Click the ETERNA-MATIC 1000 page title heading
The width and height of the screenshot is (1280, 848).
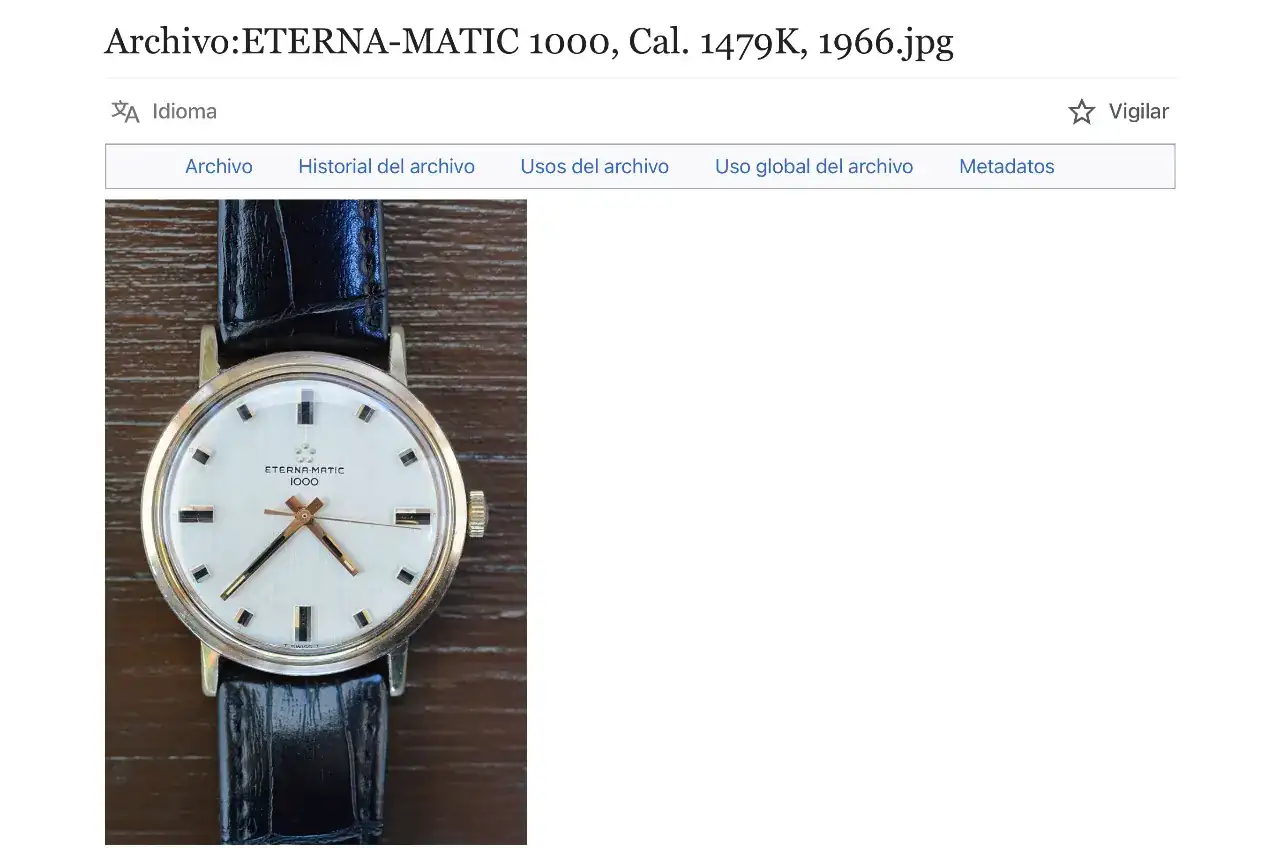pos(529,41)
